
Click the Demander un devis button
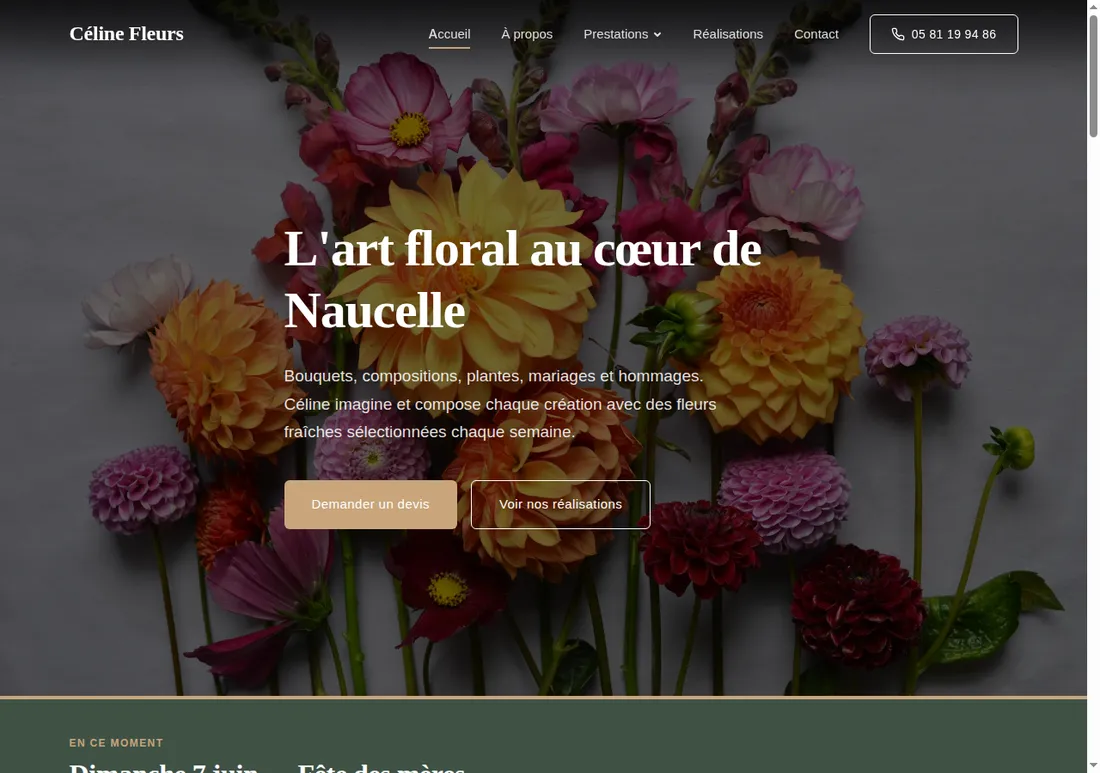click(x=370, y=504)
